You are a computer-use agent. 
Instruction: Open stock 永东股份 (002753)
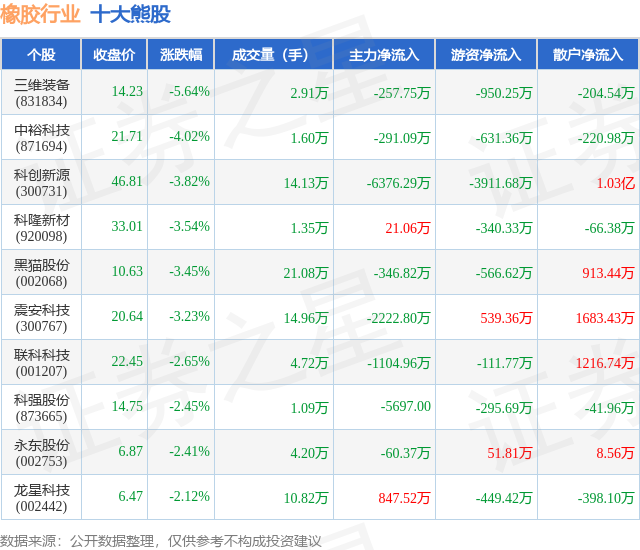coord(42,453)
